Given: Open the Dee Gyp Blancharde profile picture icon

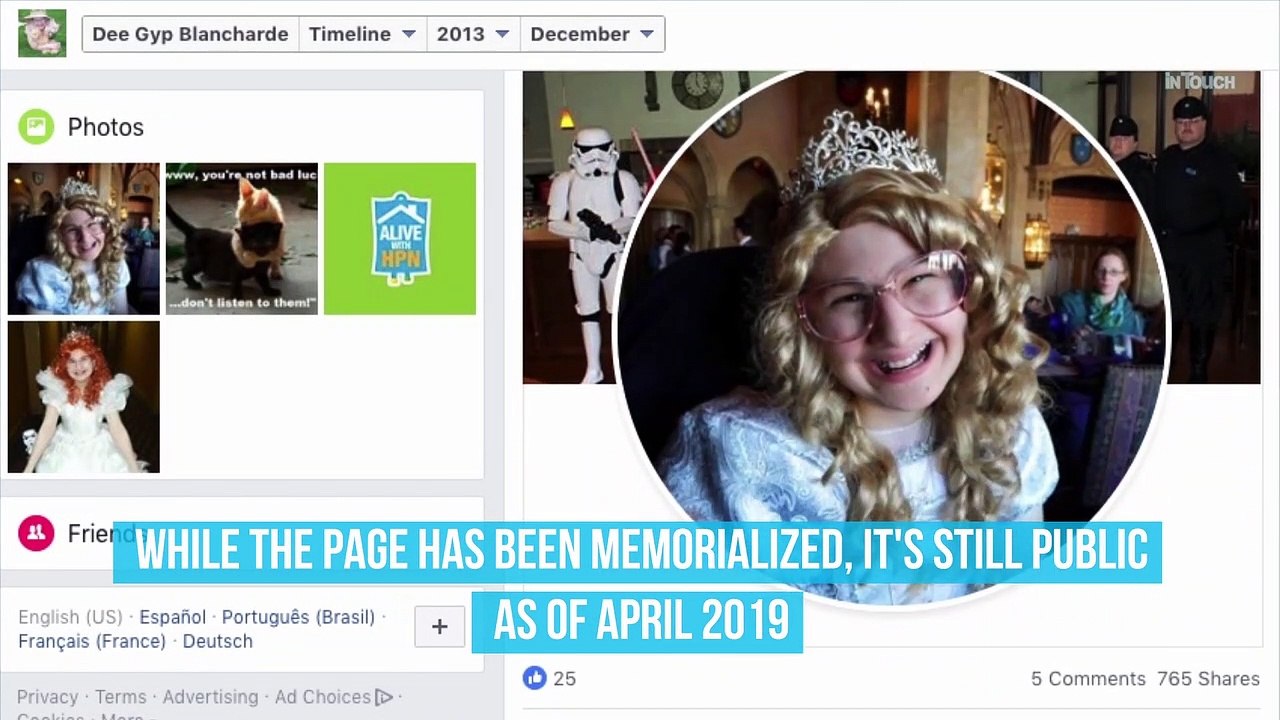Looking at the screenshot, I should 42,33.
